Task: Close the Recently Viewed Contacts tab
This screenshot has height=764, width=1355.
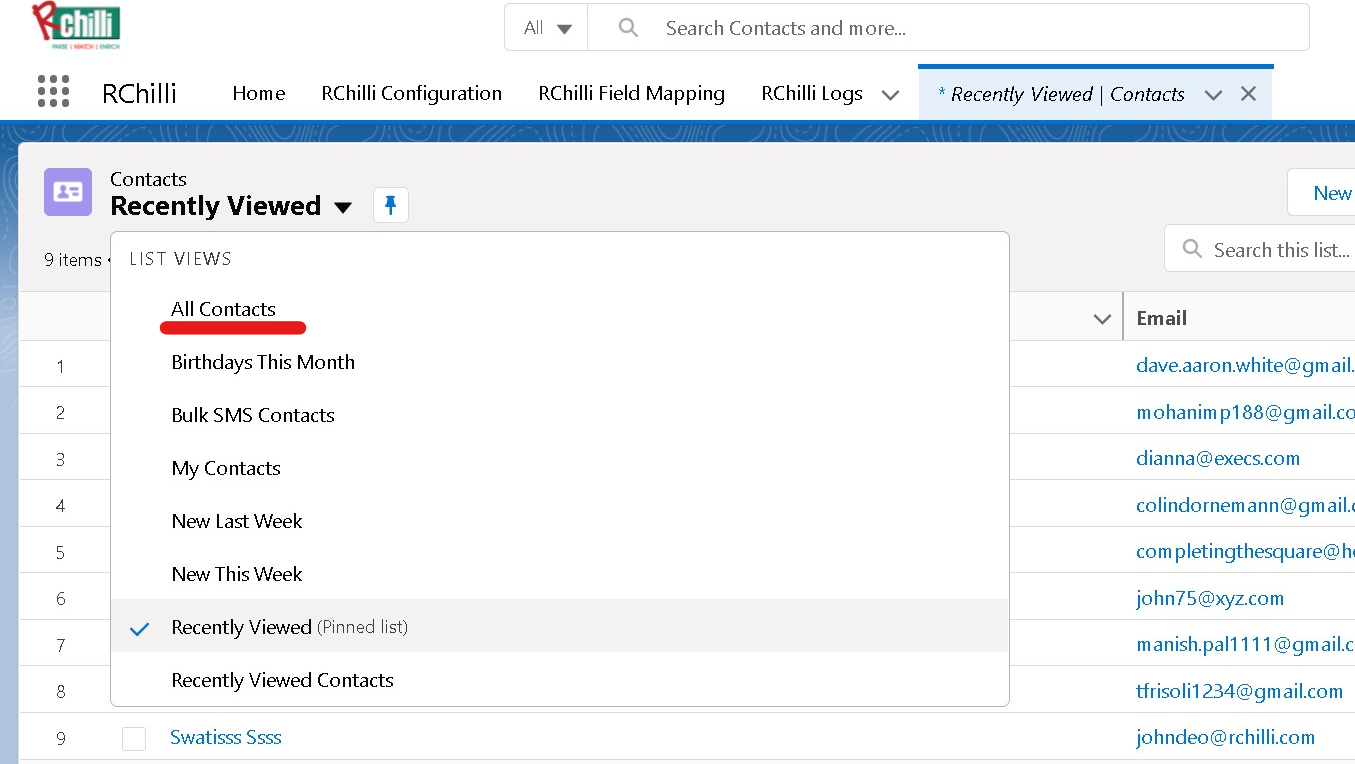Action: [x=1248, y=94]
